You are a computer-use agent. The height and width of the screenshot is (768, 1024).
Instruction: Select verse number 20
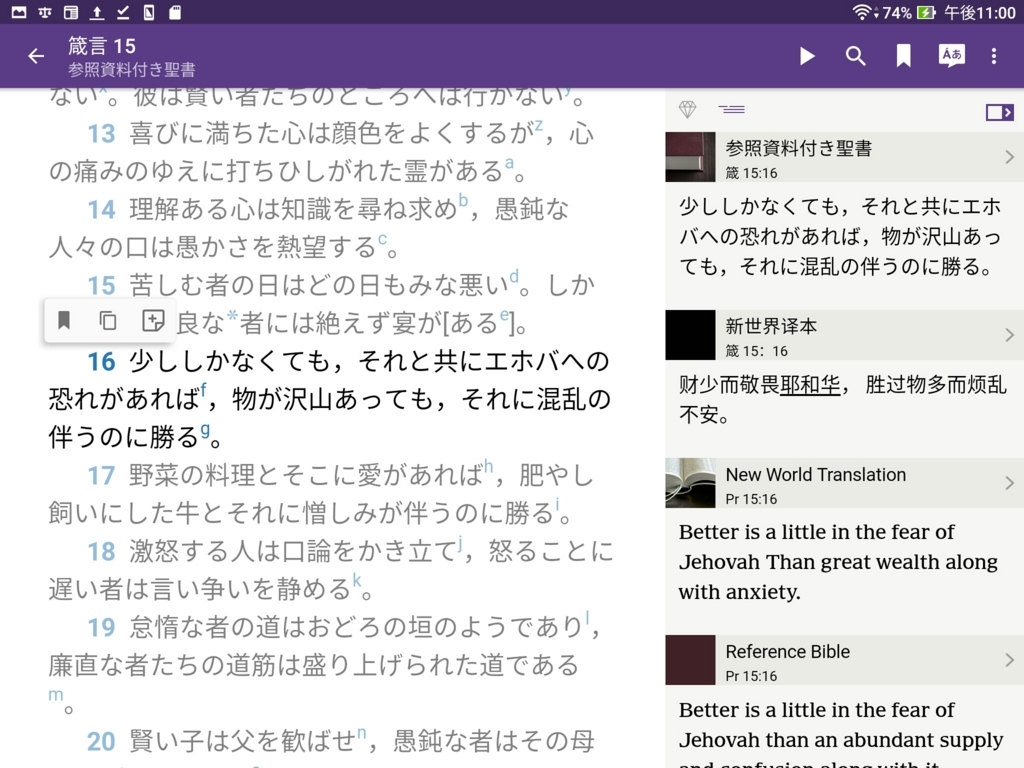tap(101, 741)
